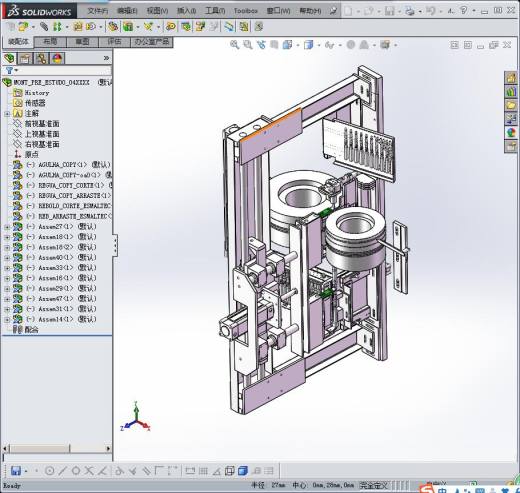Toggle the wireframe box display icon at bottom
Screen dimensions: 520x493
click(230, 471)
